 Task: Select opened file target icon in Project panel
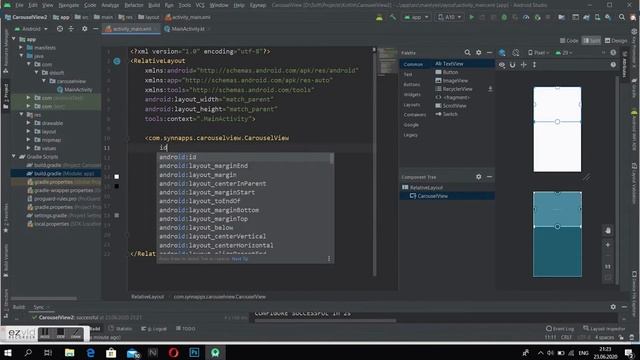tap(60, 29)
